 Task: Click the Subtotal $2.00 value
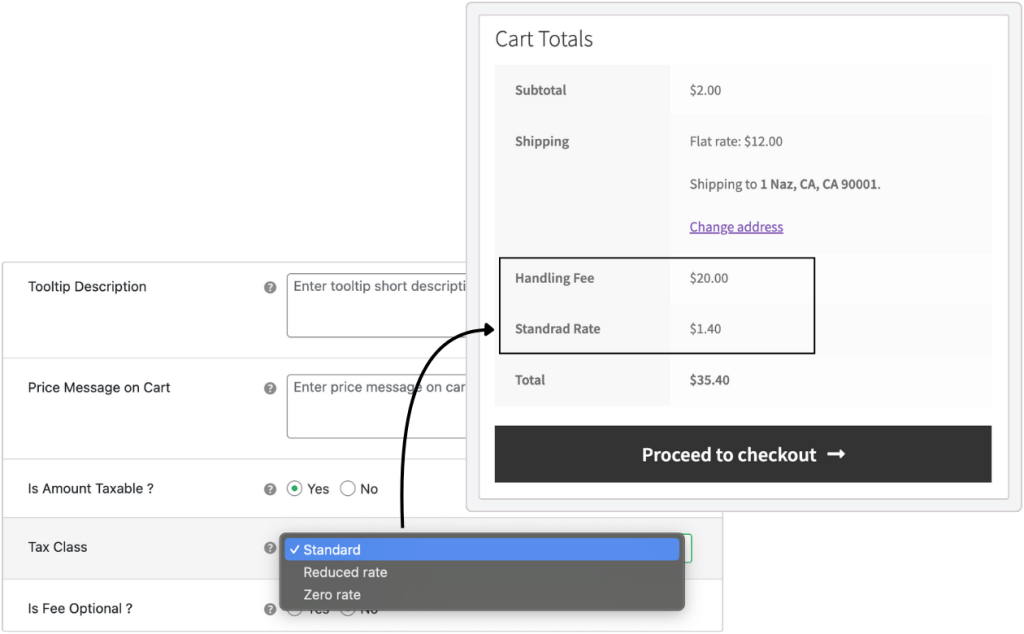pos(705,90)
